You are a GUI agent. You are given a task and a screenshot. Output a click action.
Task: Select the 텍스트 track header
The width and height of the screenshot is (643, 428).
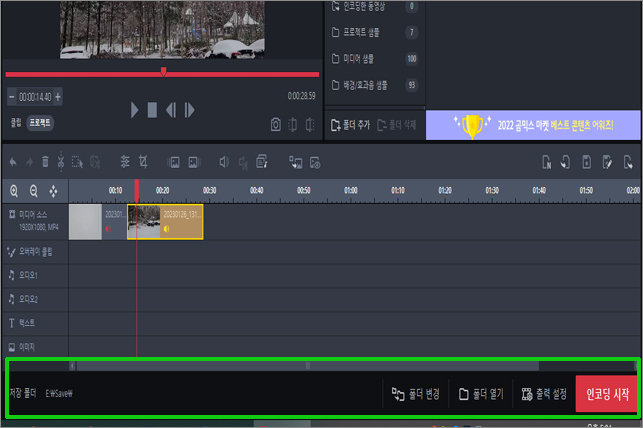click(34, 323)
